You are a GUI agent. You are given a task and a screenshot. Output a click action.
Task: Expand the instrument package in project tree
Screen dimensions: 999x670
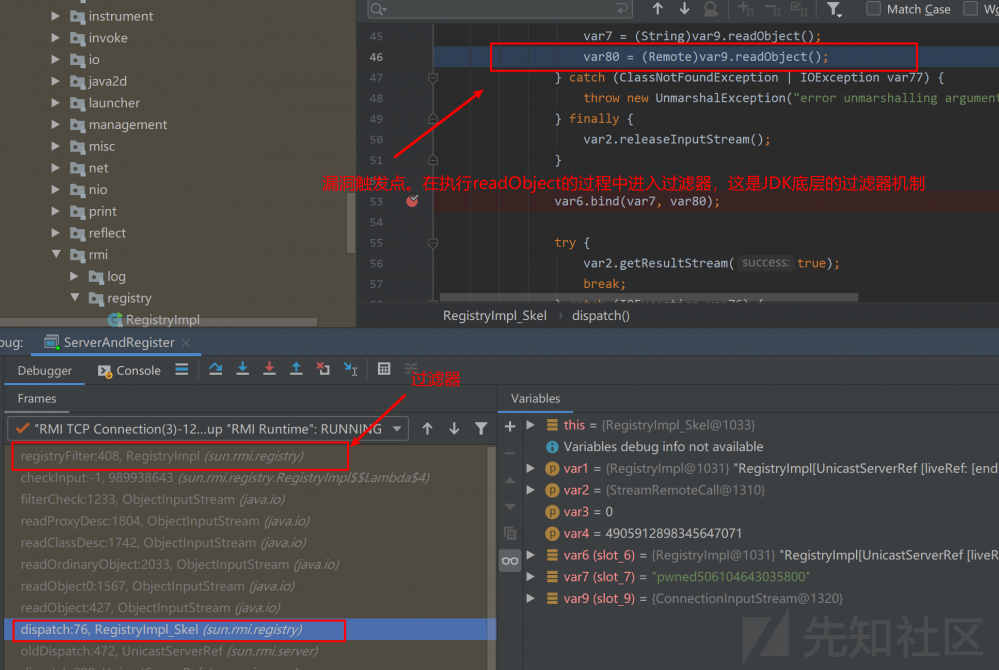56,16
